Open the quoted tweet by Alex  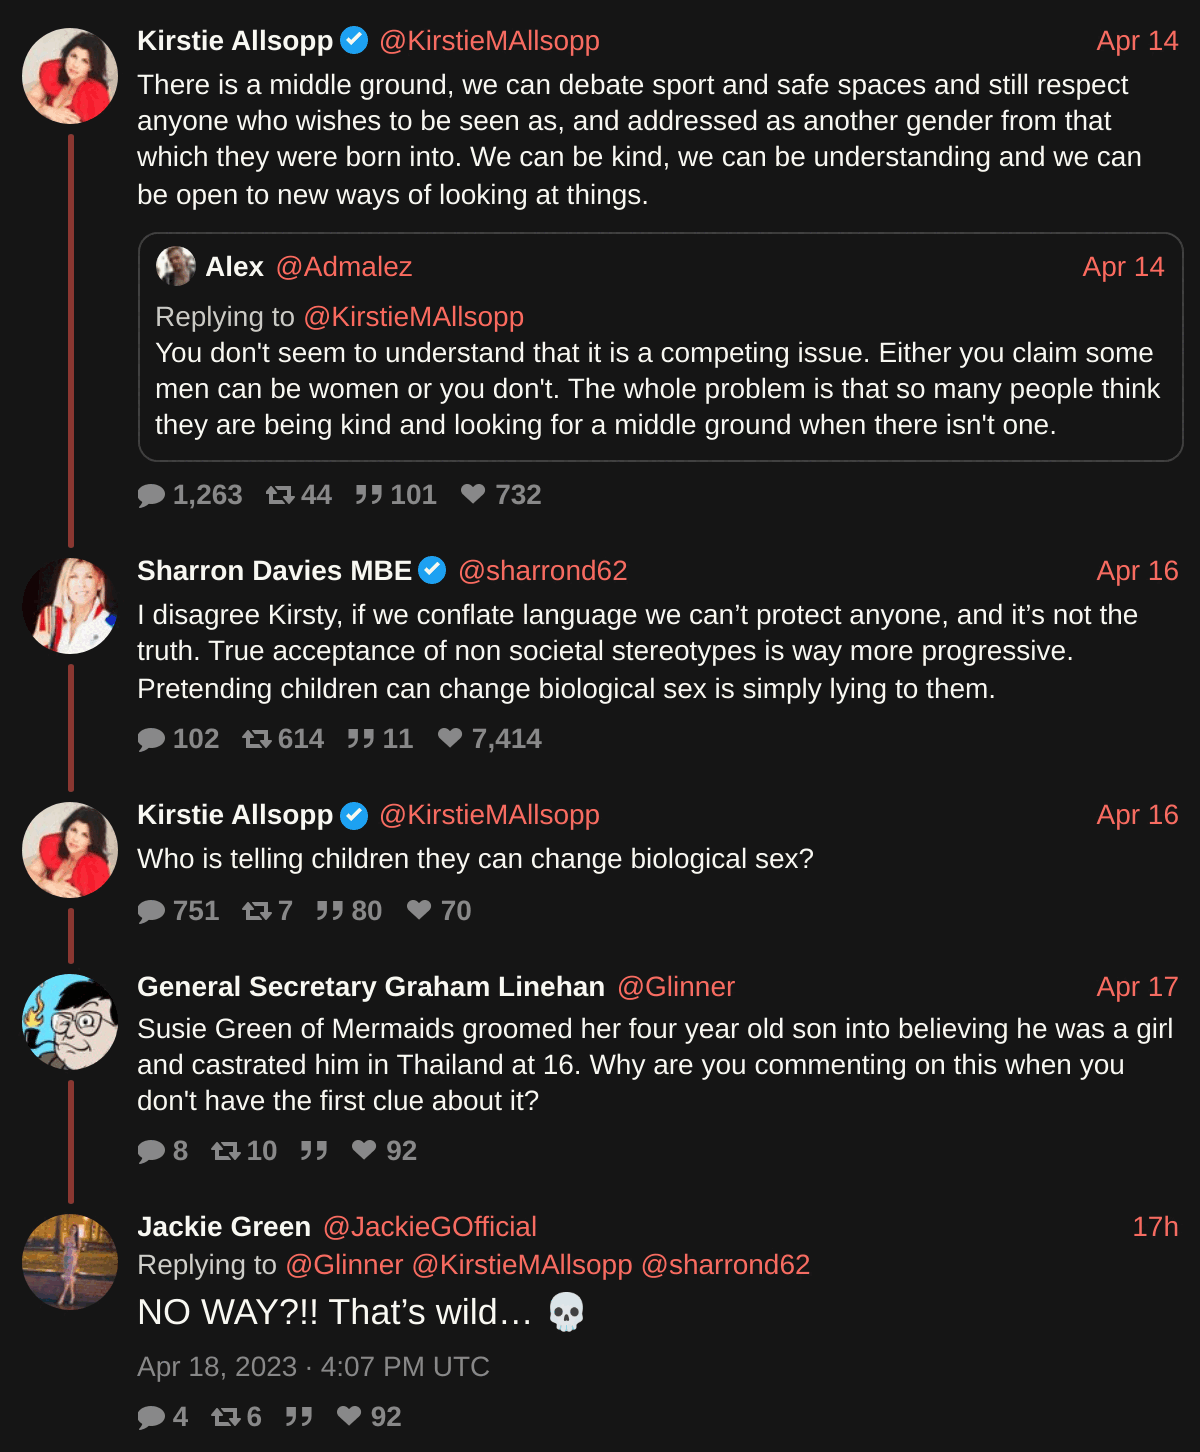[660, 390]
